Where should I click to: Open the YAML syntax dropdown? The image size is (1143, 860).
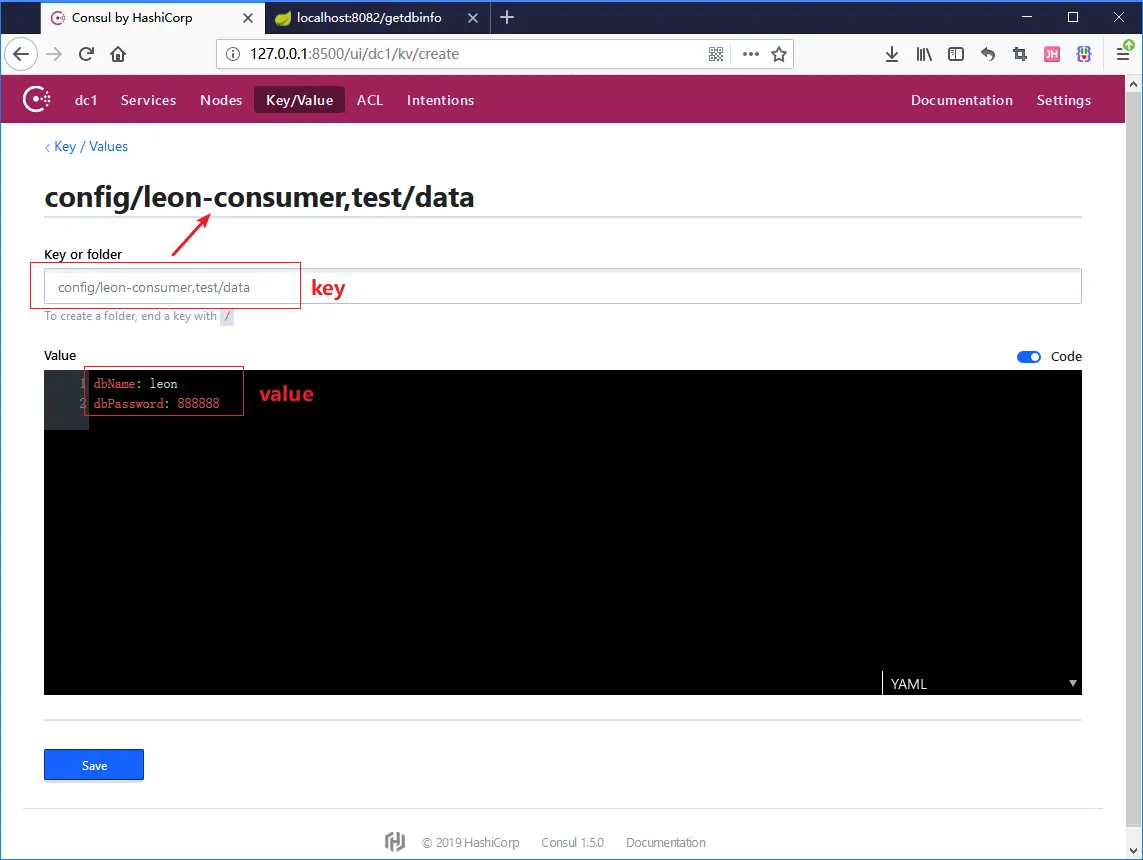click(x=982, y=684)
